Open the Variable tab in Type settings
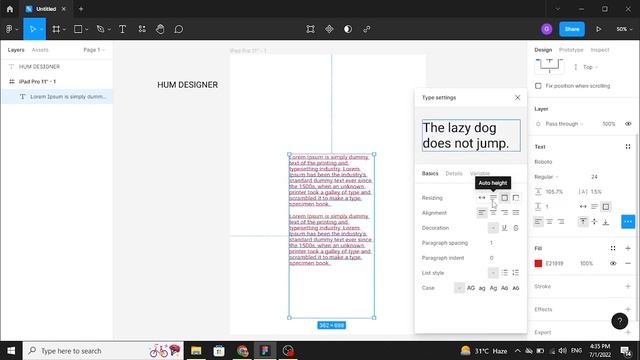Viewport: 640px width, 360px height. pyautogui.click(x=480, y=173)
